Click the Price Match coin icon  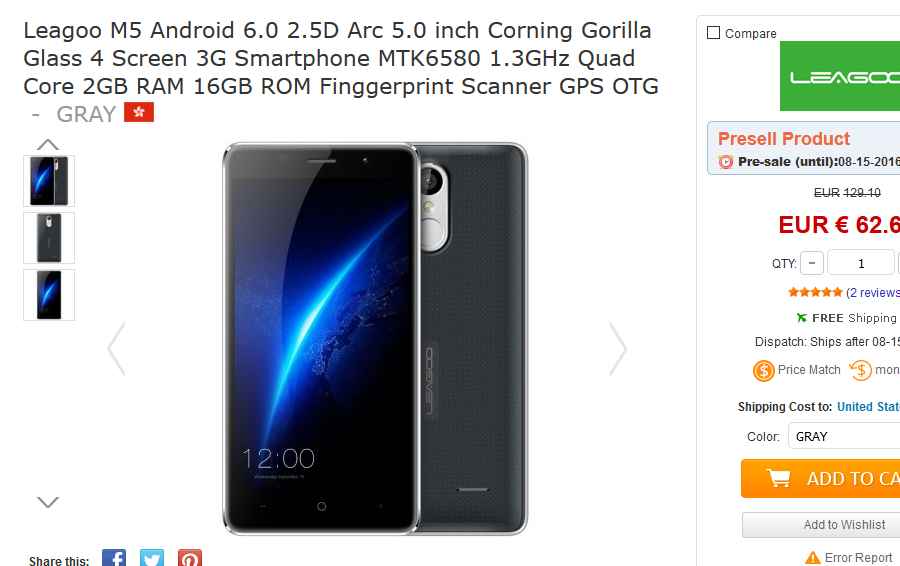point(763,371)
